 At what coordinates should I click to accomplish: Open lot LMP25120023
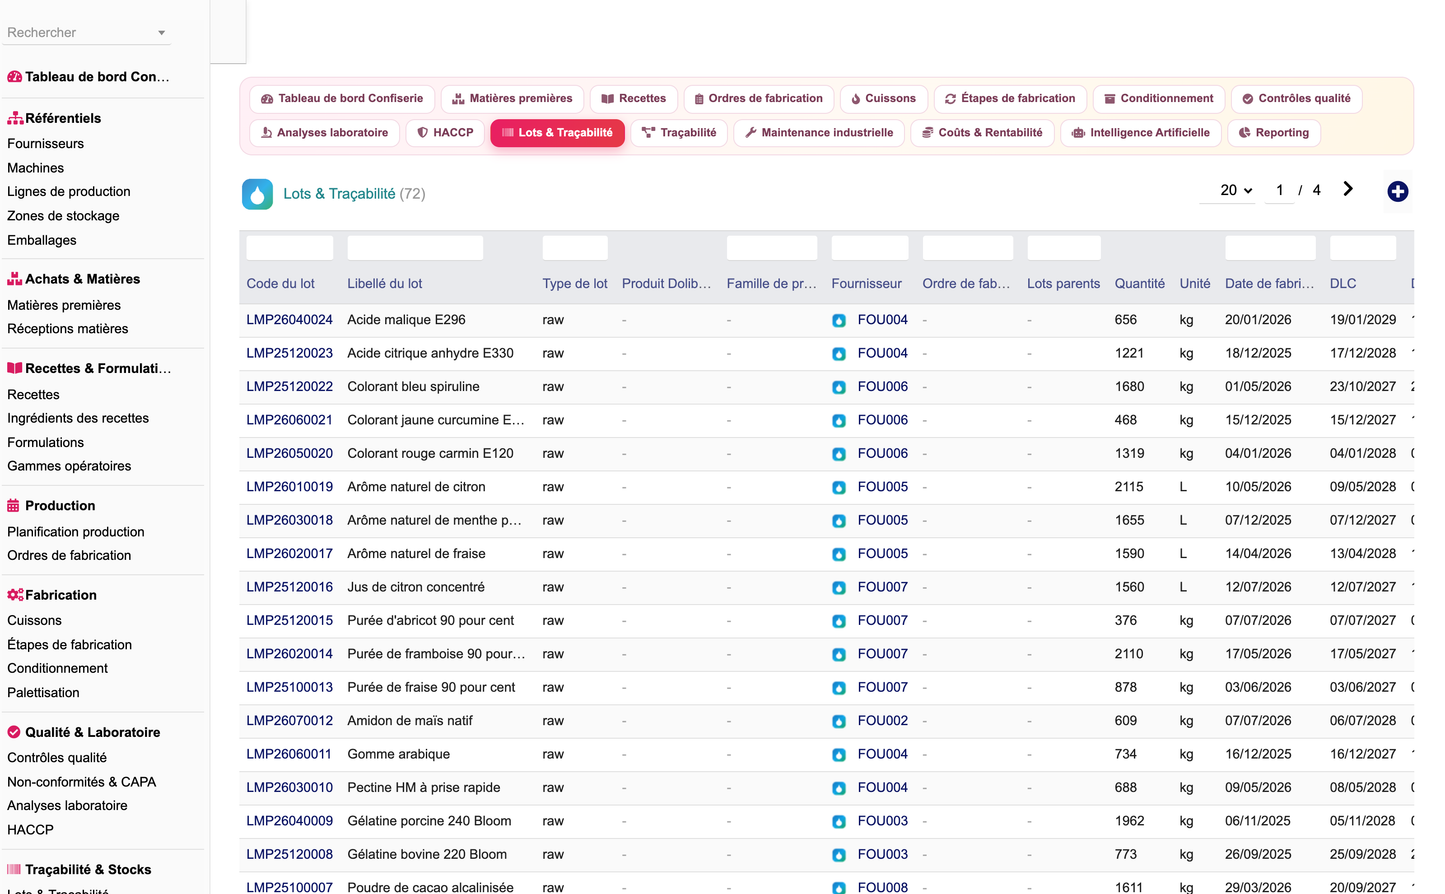click(290, 353)
